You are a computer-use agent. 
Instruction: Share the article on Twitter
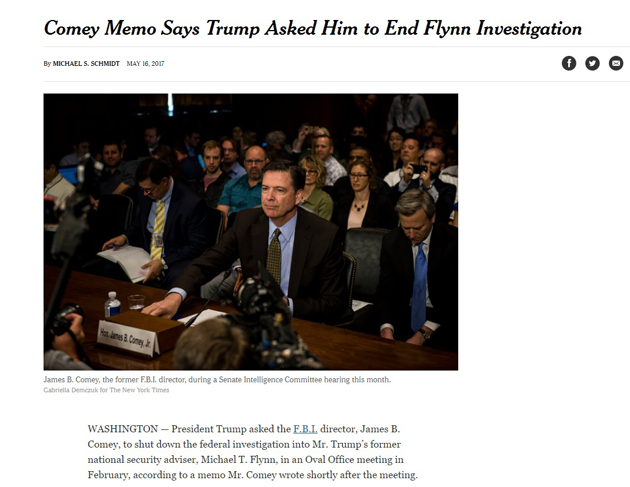(x=592, y=63)
